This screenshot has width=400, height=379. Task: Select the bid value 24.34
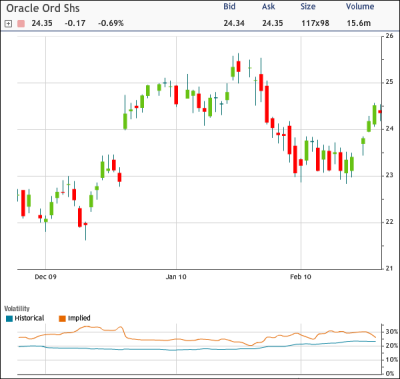(234, 23)
